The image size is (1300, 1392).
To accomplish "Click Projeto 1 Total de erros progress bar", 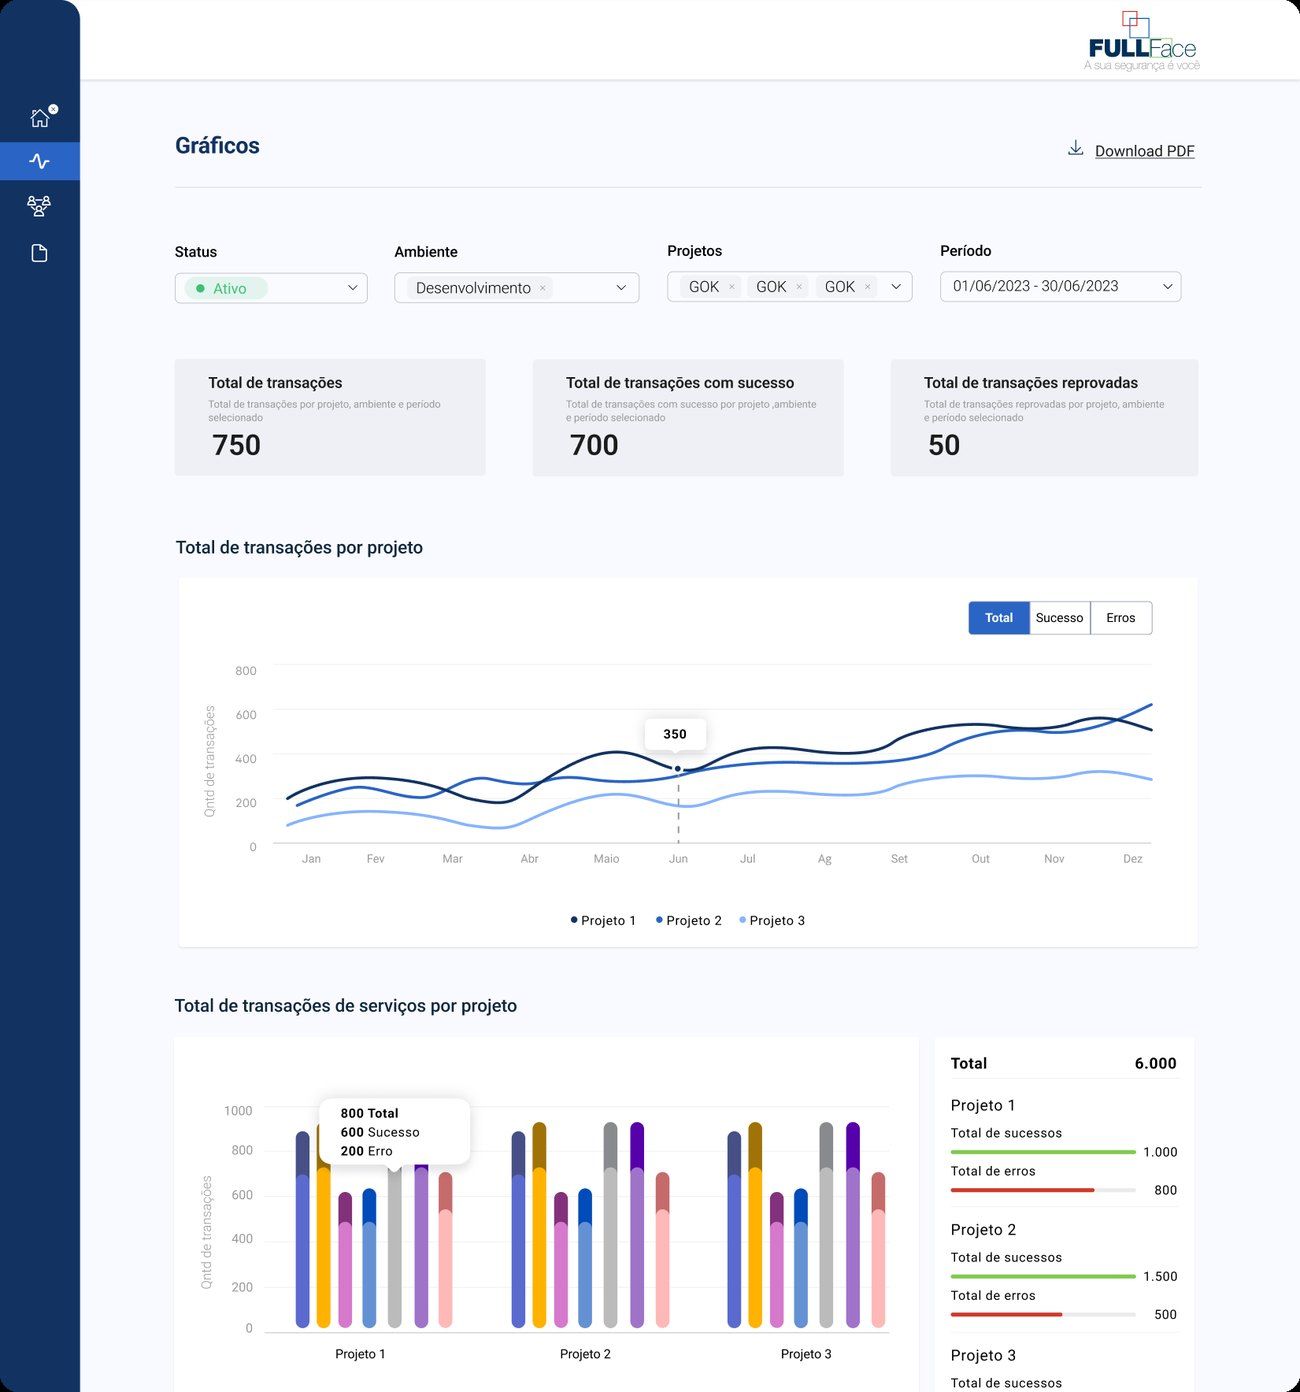I will (x=1043, y=1190).
